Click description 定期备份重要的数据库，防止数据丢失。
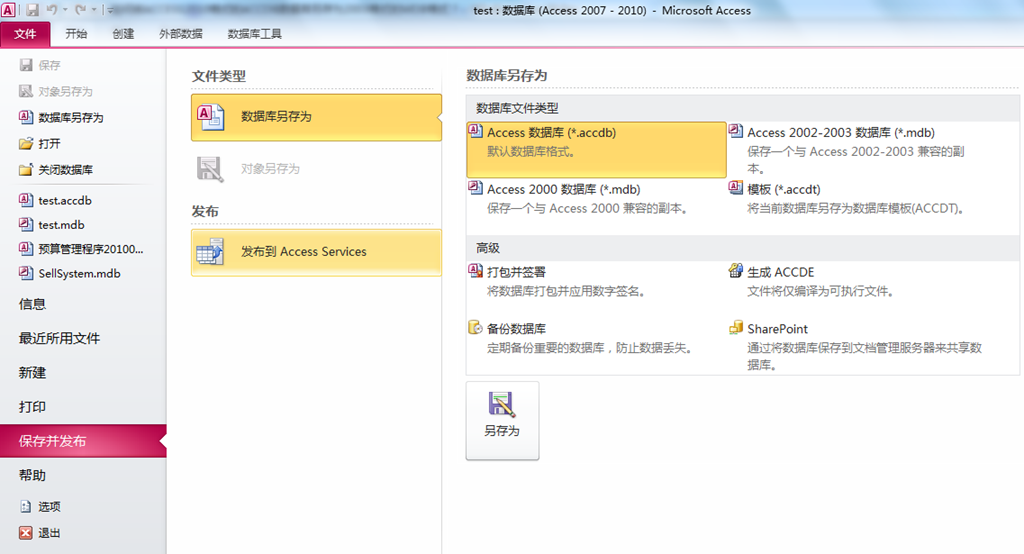Viewport: 1024px width, 554px height. [589, 348]
